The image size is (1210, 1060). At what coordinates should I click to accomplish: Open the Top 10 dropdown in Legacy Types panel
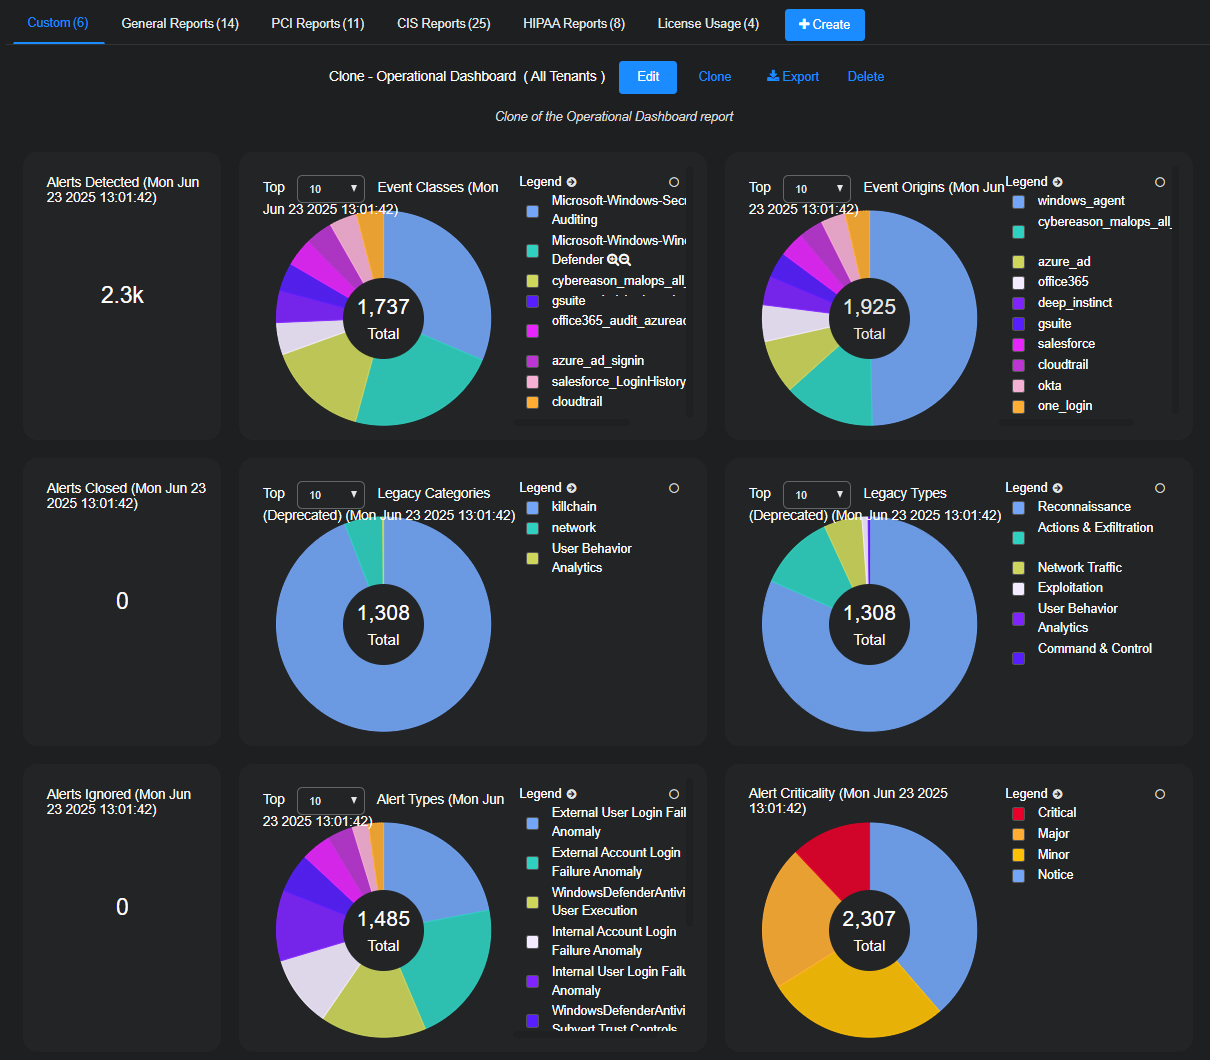pyautogui.click(x=817, y=493)
